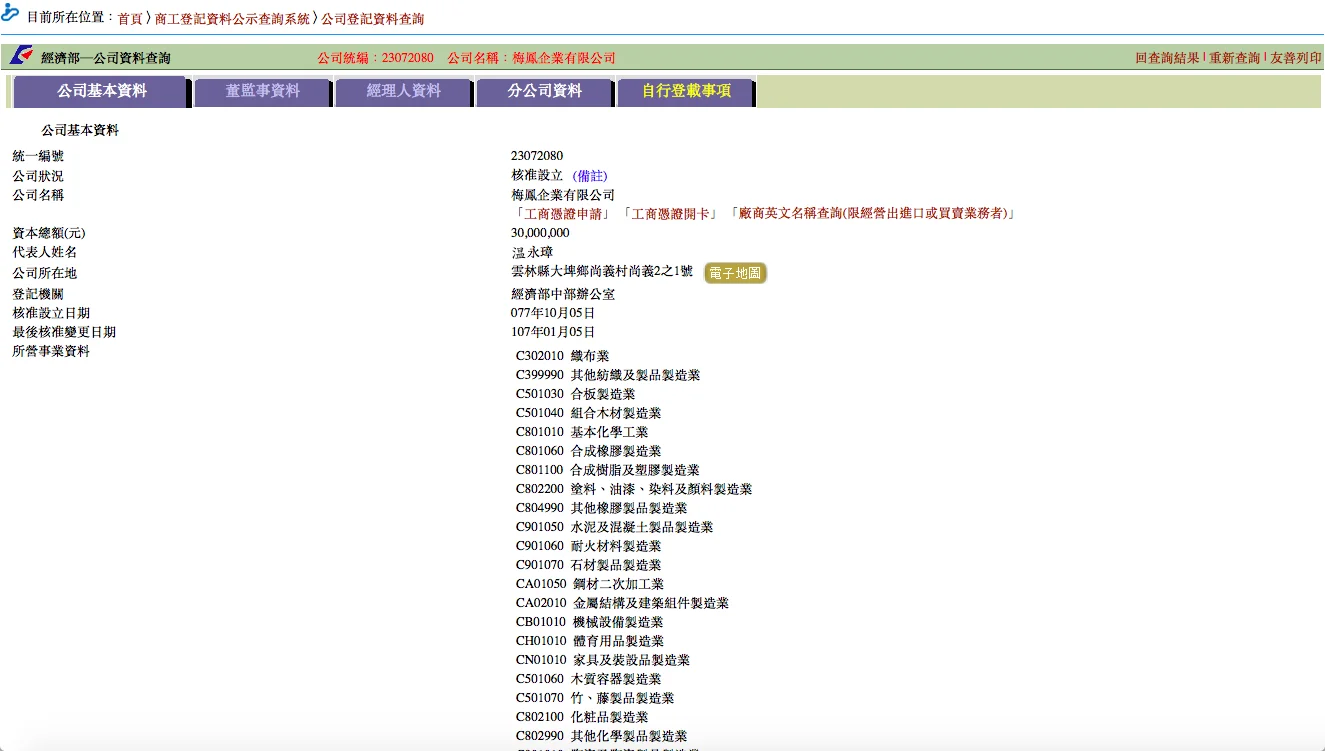Open the (備註) note link

coord(590,176)
